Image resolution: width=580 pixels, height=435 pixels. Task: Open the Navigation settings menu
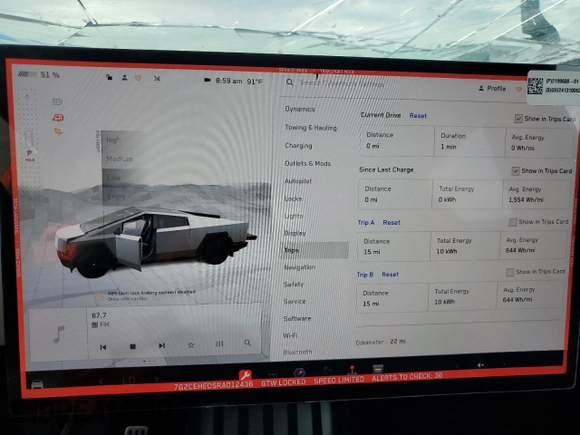coord(300,267)
